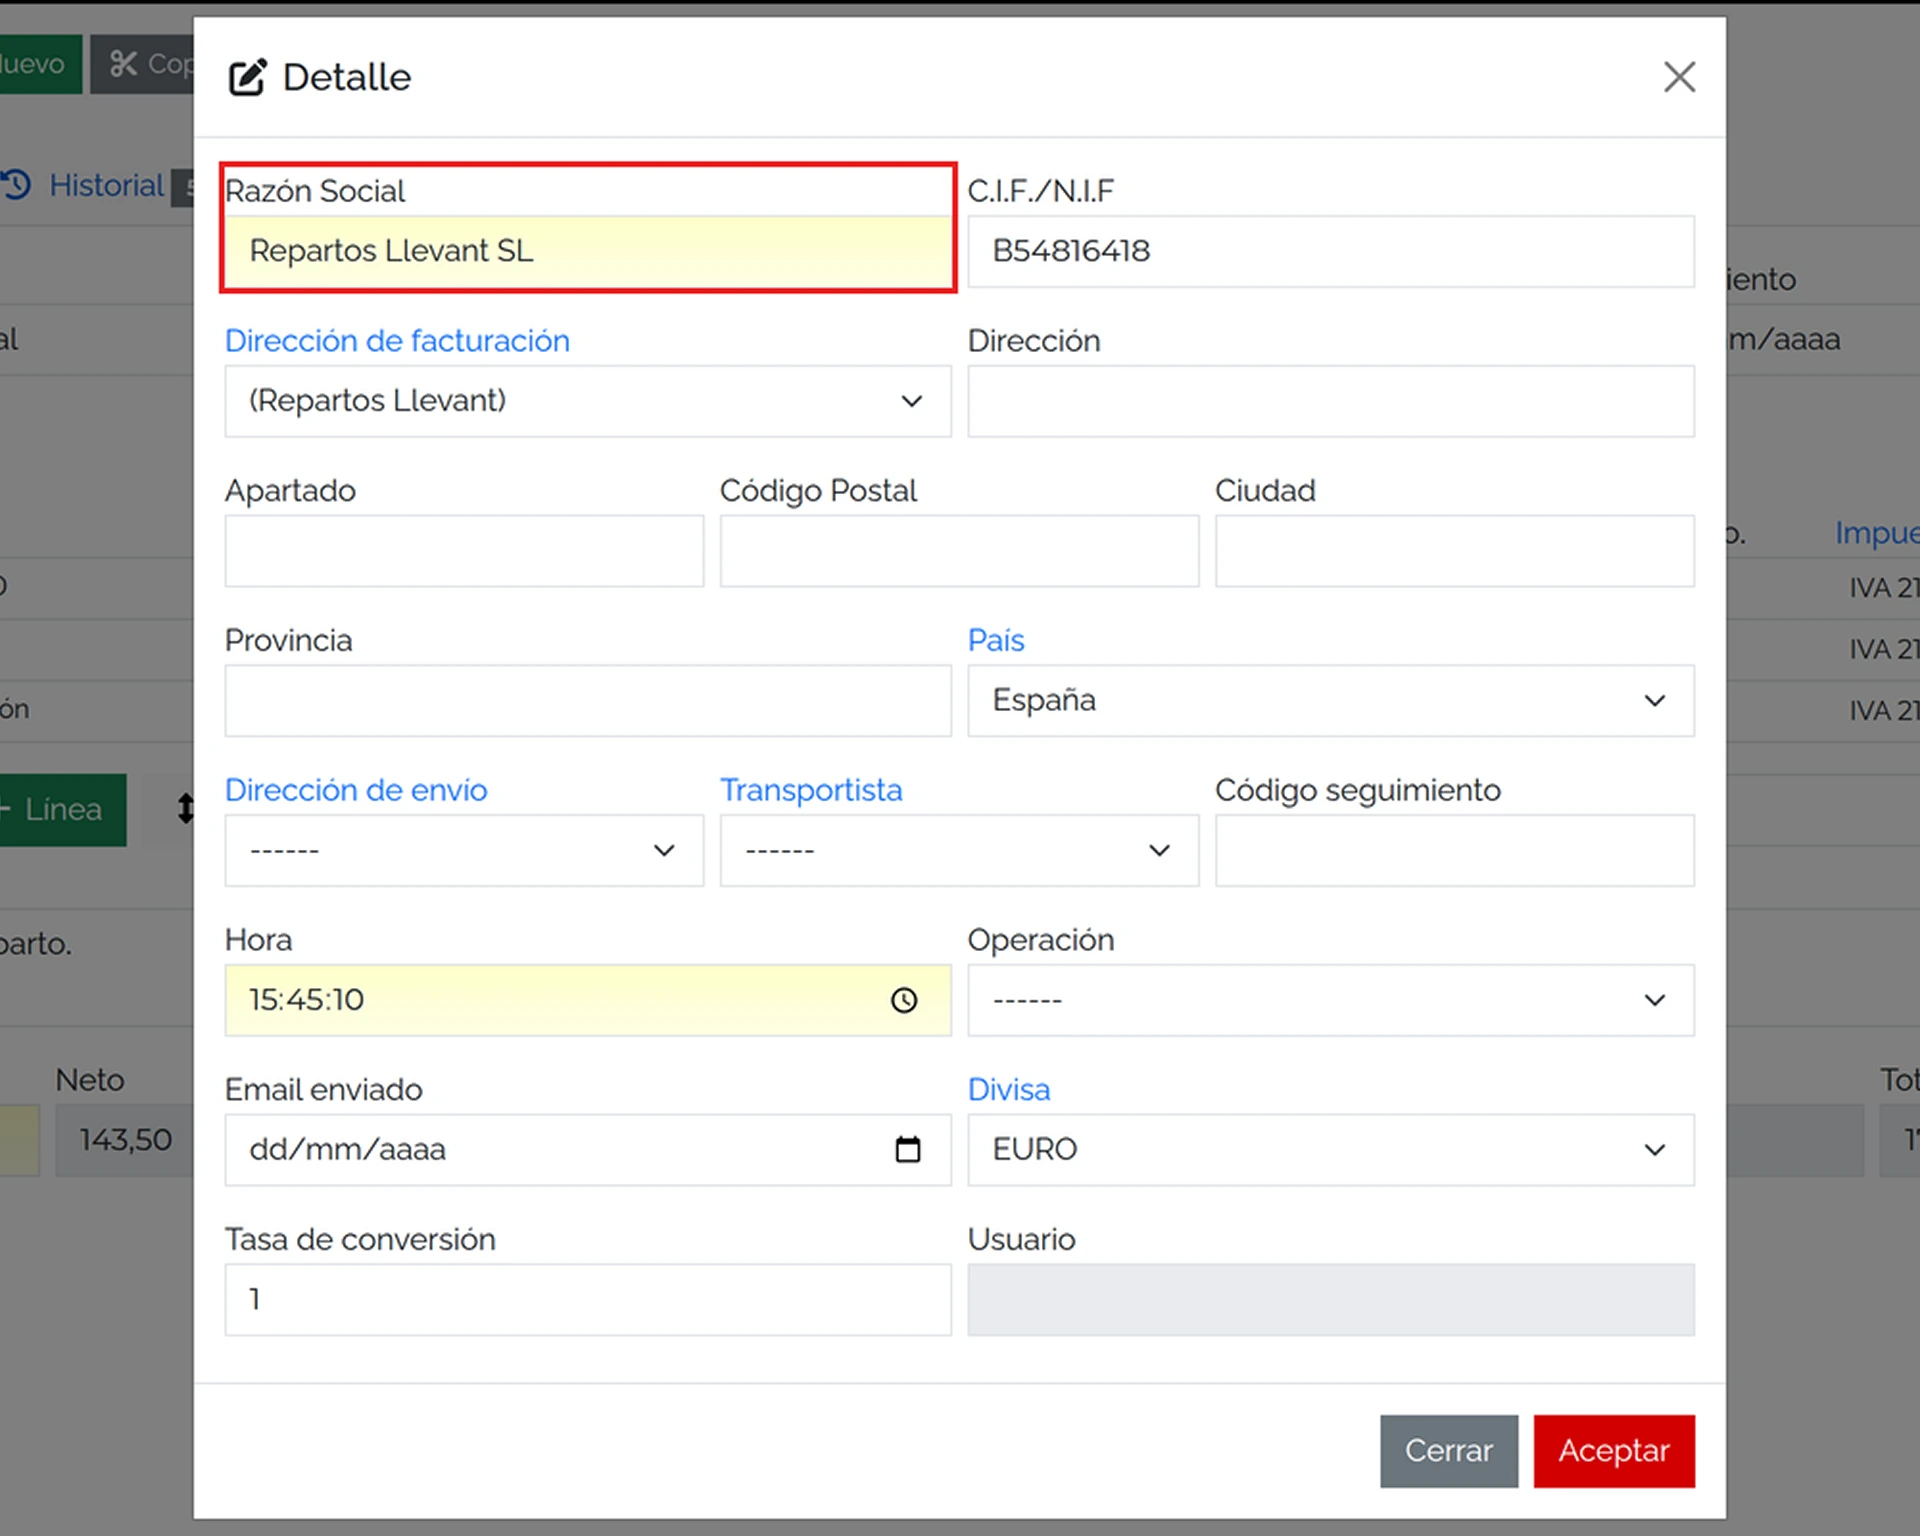Click the Dirección input field
This screenshot has height=1536, width=1920.
[1330, 401]
